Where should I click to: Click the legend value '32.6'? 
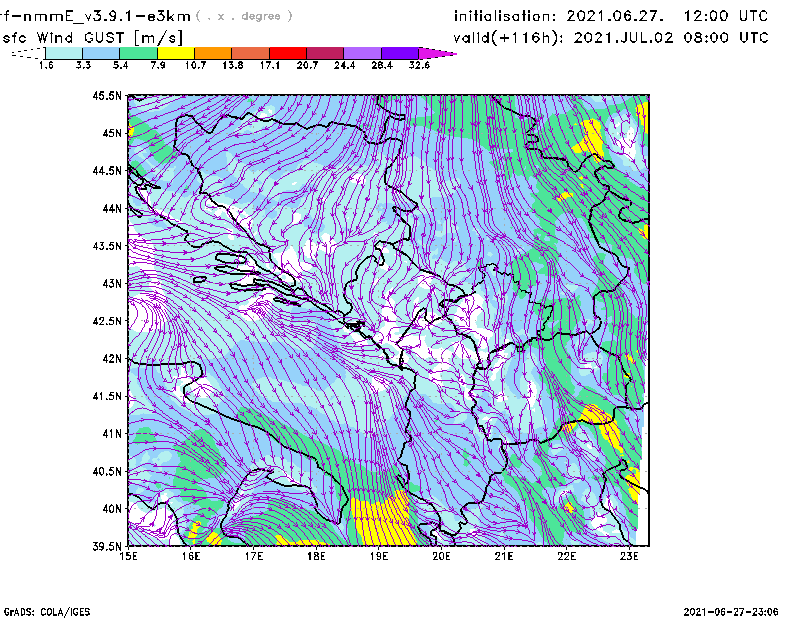click(419, 65)
